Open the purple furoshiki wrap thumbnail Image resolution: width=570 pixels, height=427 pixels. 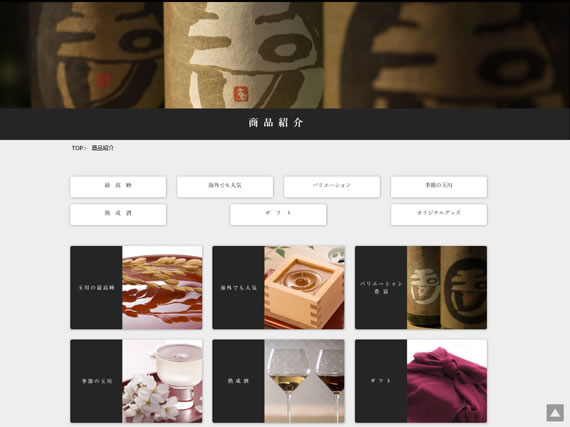click(x=447, y=381)
